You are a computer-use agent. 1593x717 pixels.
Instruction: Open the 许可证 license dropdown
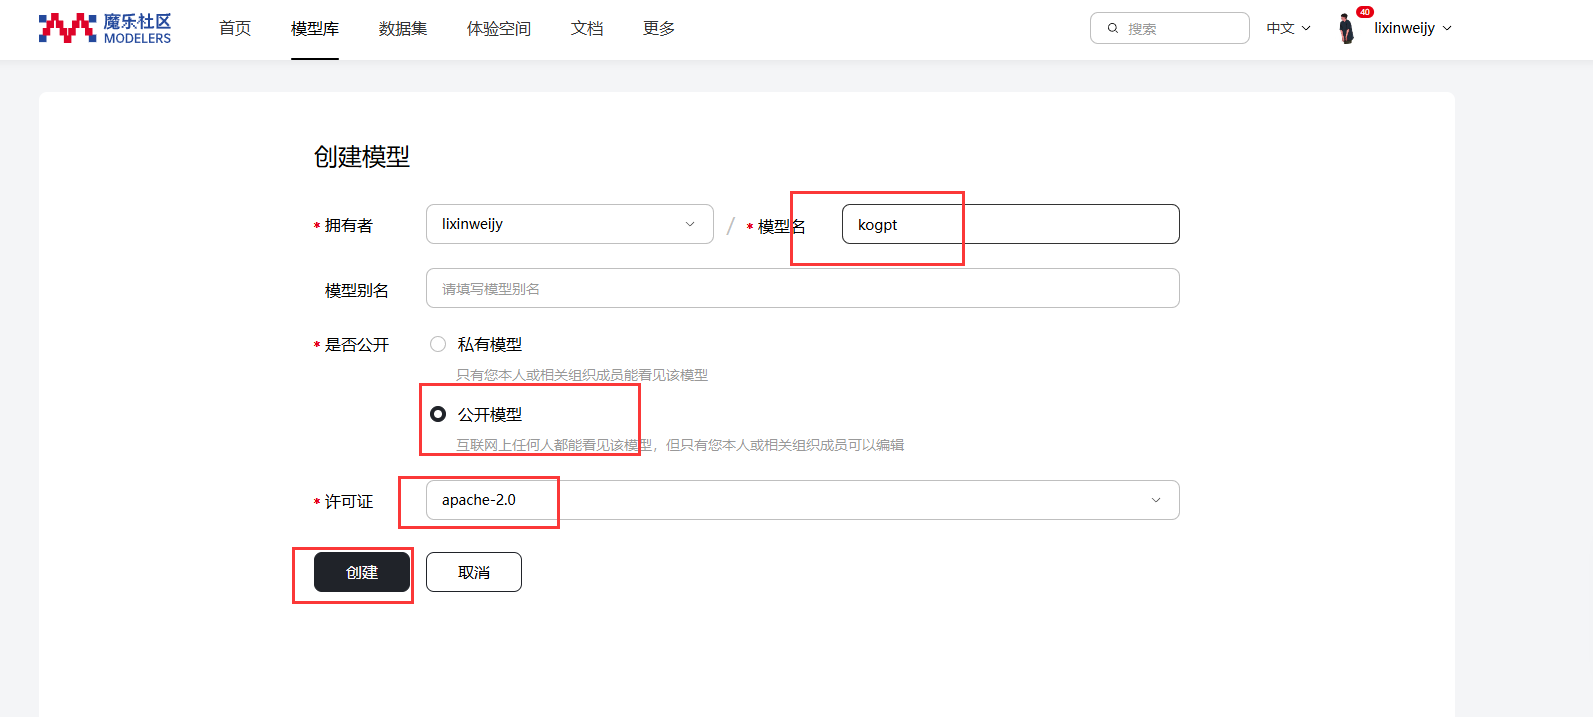(802, 500)
